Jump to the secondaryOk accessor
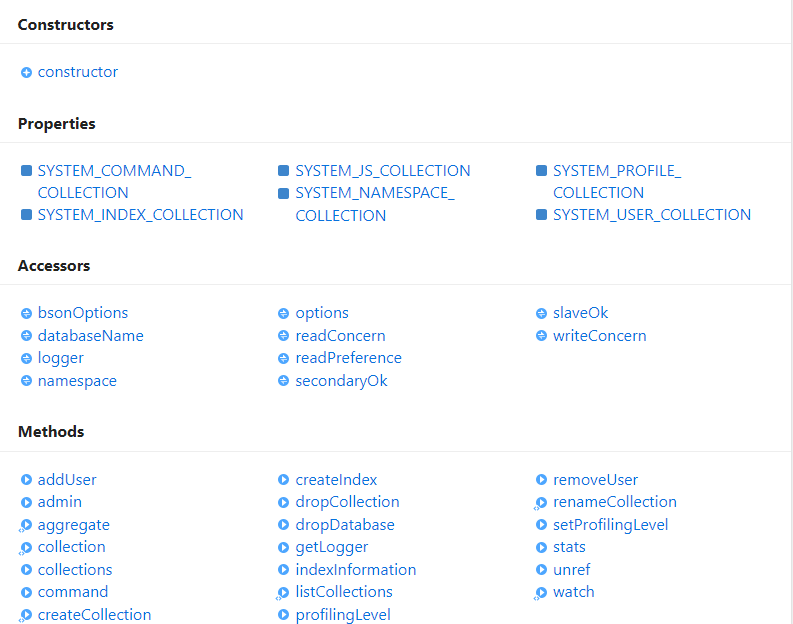The image size is (793, 624). (x=341, y=381)
